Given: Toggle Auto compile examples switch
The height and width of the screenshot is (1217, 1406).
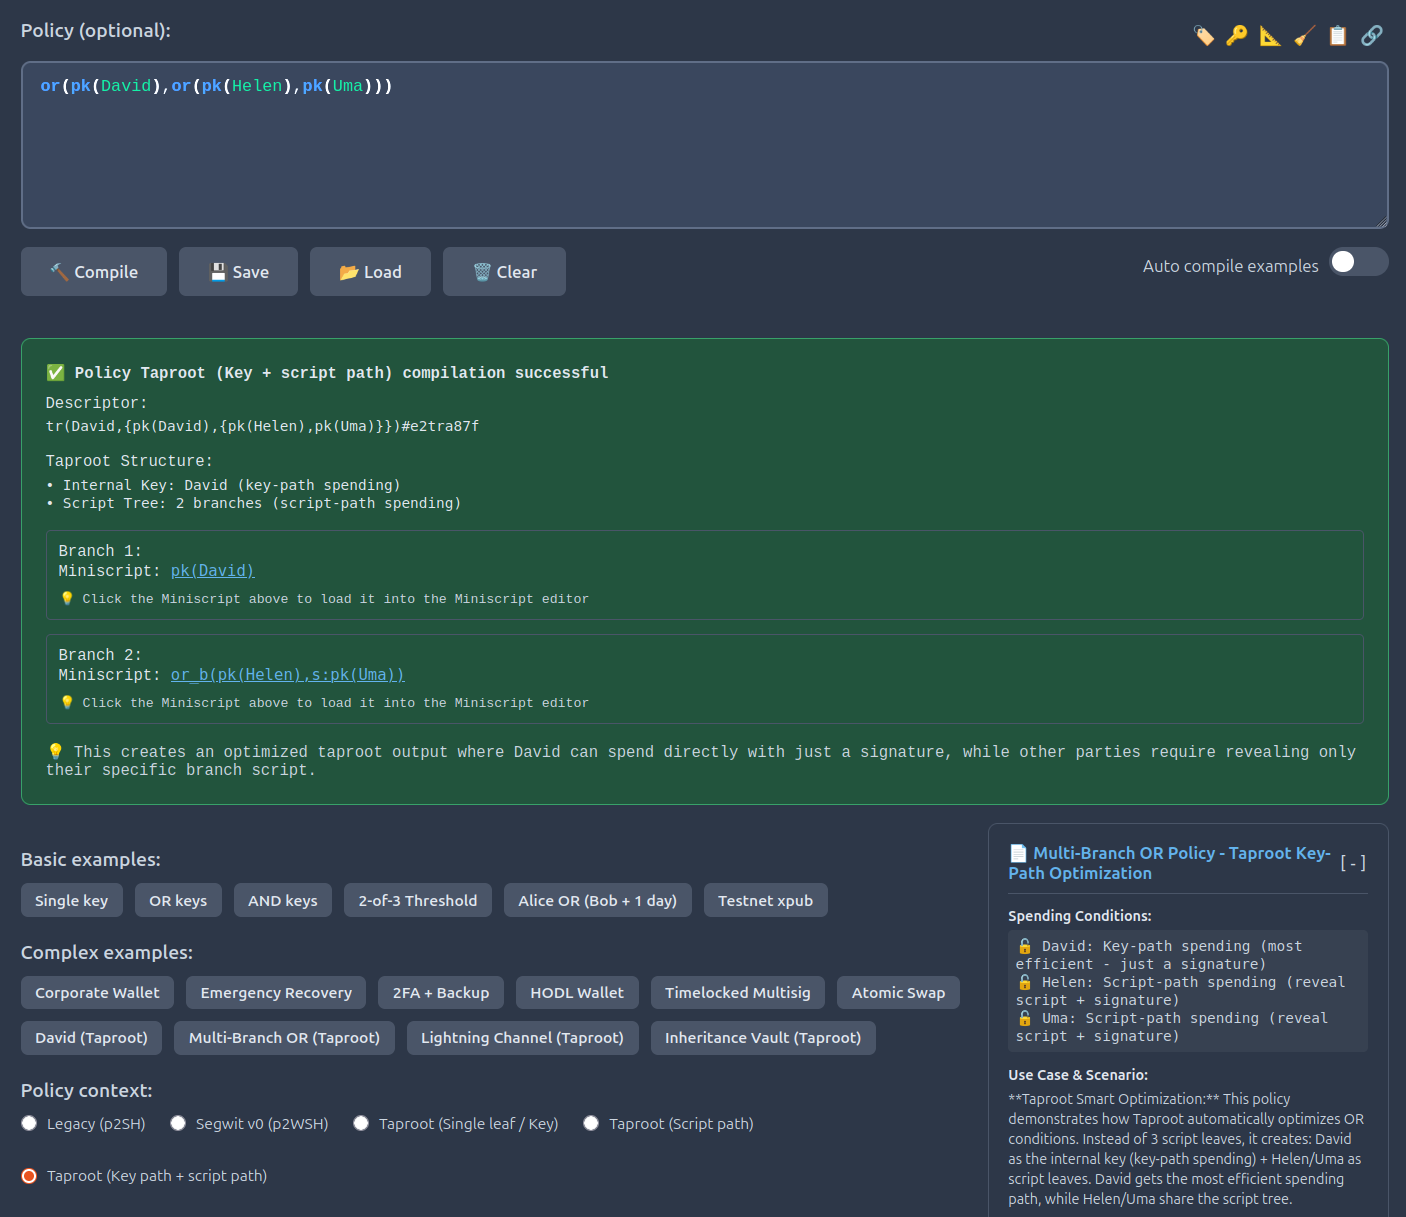Looking at the screenshot, I should pyautogui.click(x=1358, y=262).
